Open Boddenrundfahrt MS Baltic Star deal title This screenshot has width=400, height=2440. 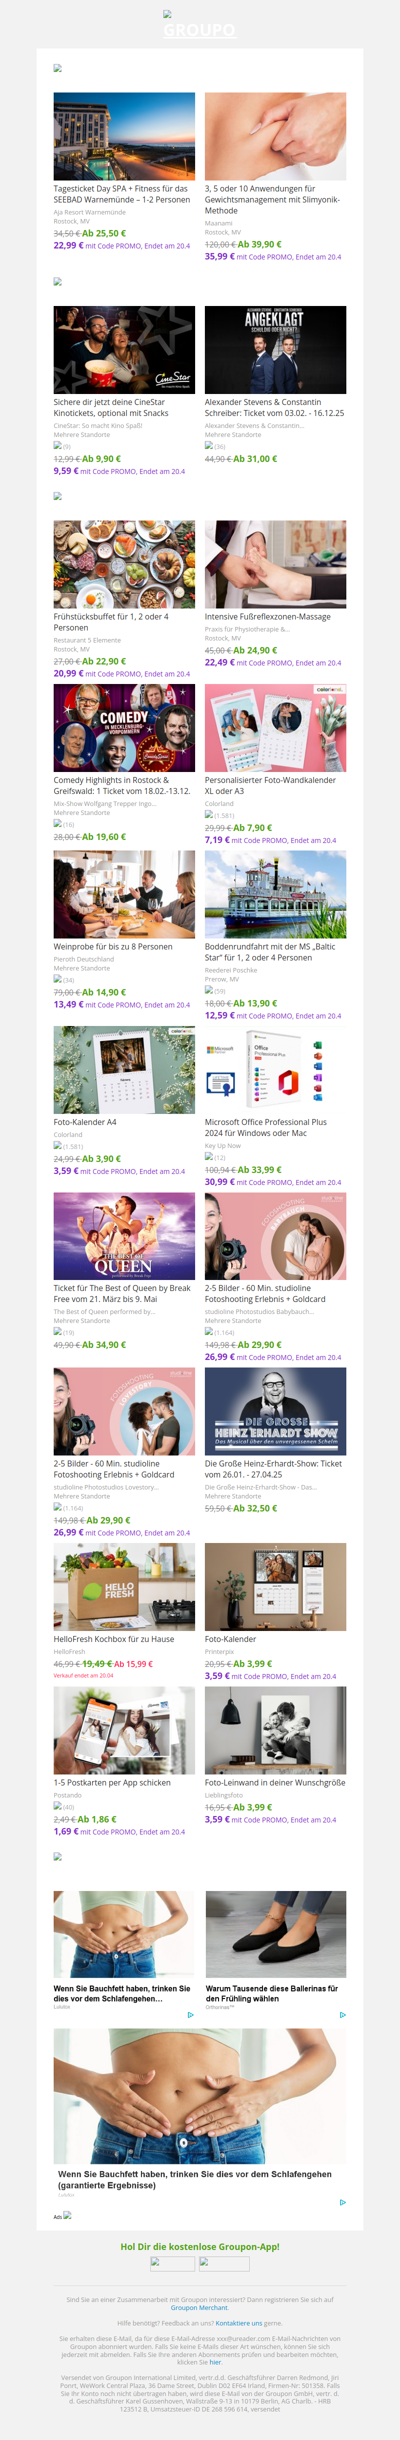point(270,952)
